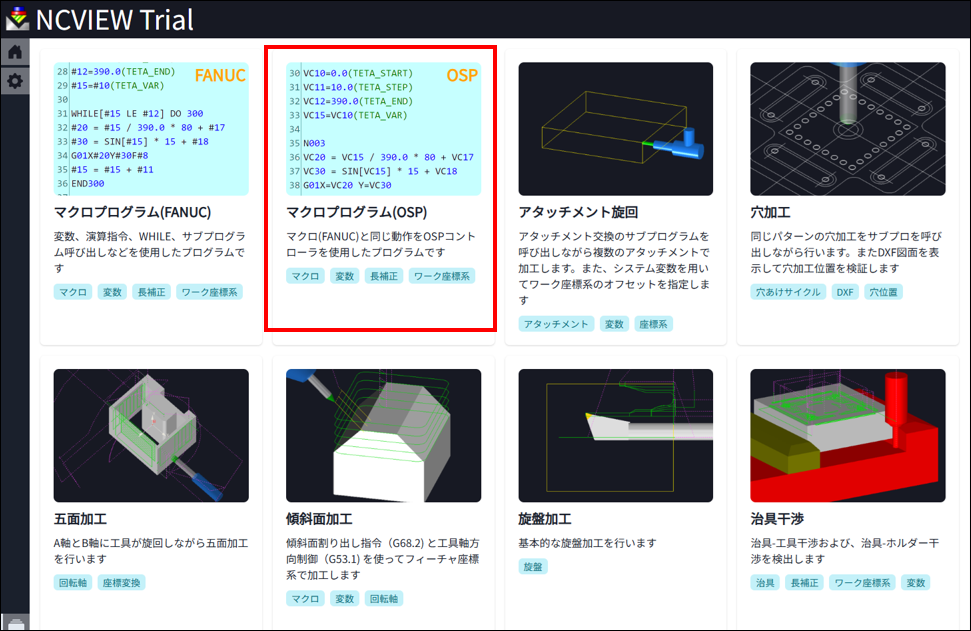
Task: Select the 穴あけサイクル tag
Action: [x=788, y=292]
